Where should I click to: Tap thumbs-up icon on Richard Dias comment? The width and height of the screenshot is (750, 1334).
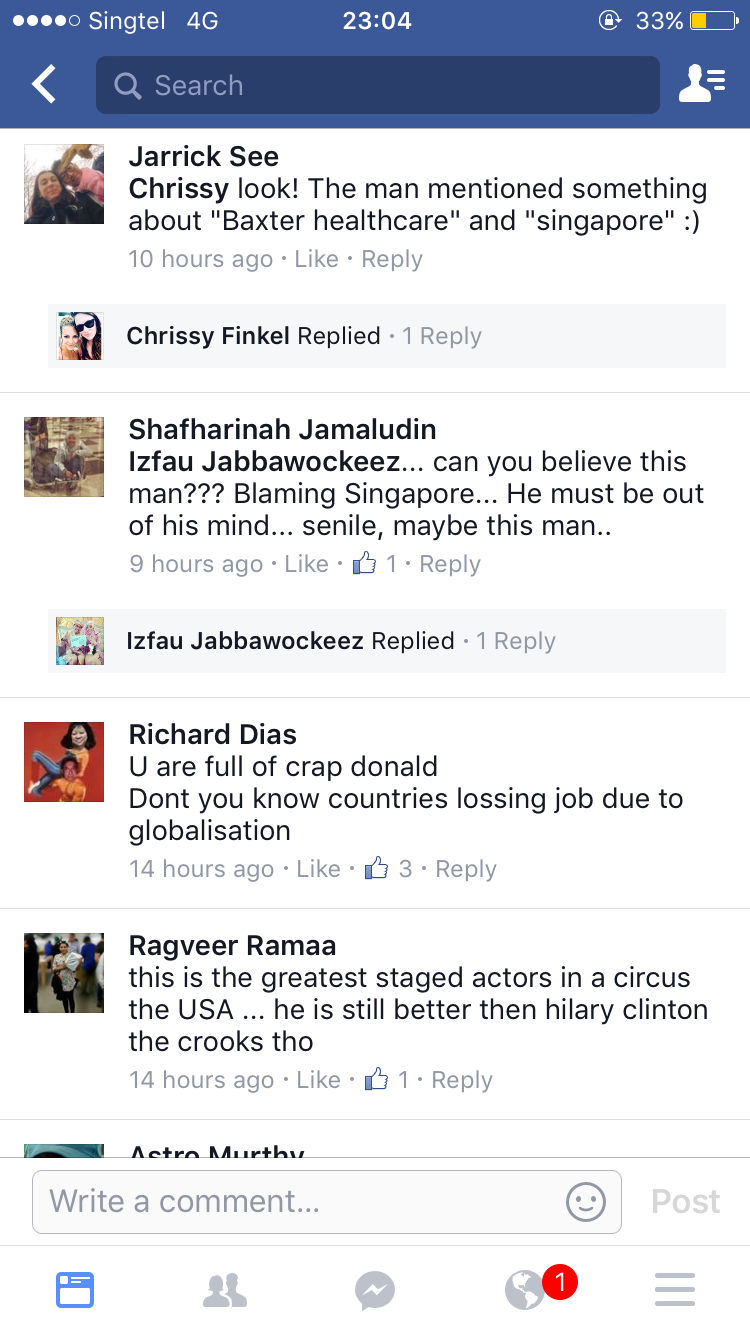click(376, 869)
